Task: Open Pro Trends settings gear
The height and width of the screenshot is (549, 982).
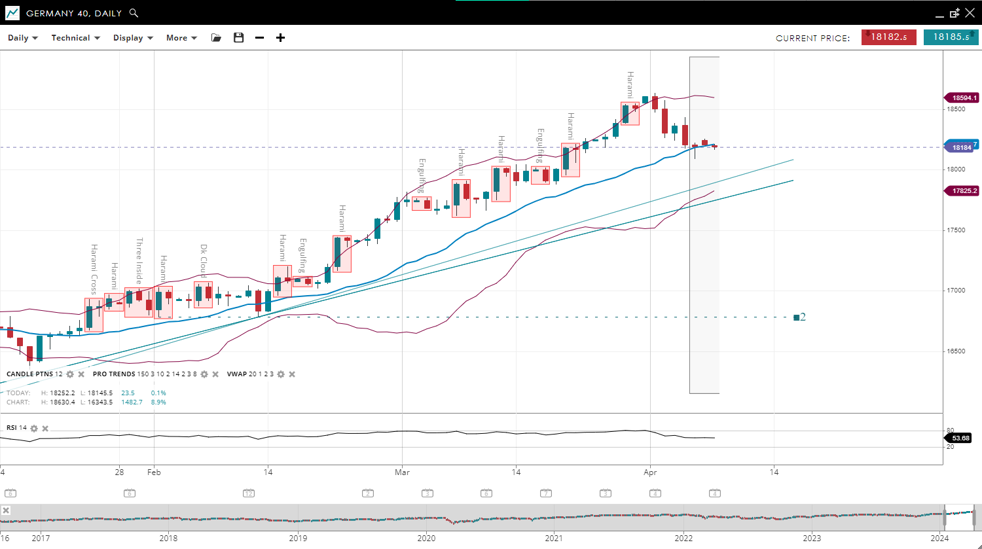Action: point(204,374)
